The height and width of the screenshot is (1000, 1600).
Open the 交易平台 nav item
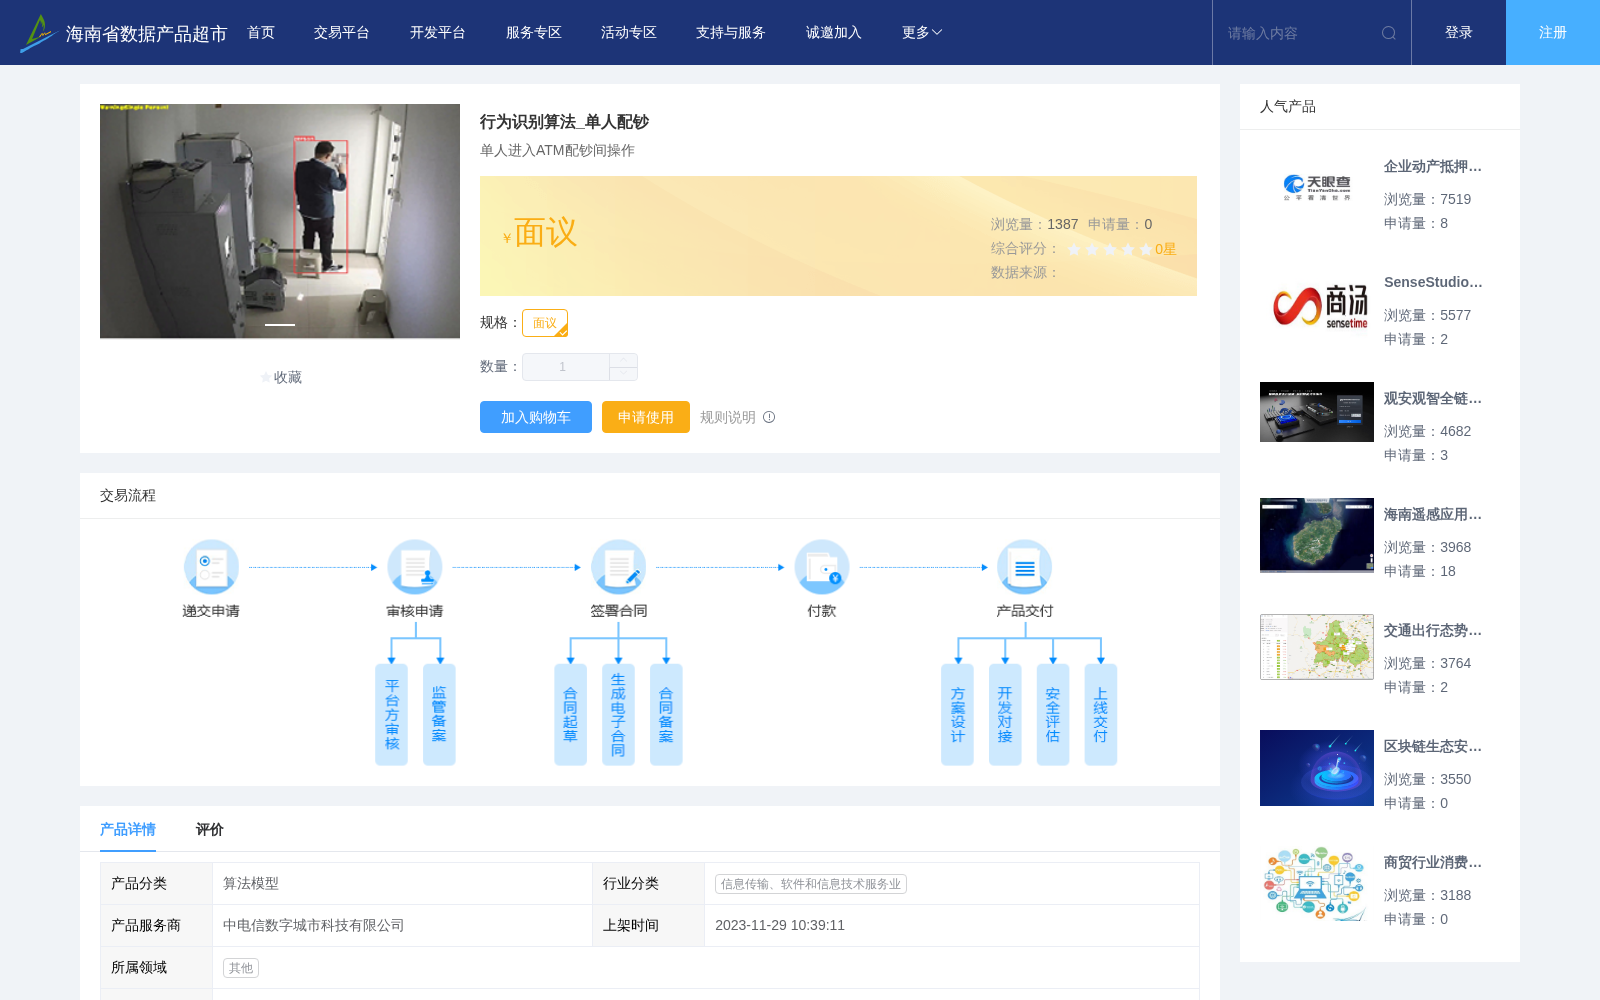coord(342,33)
